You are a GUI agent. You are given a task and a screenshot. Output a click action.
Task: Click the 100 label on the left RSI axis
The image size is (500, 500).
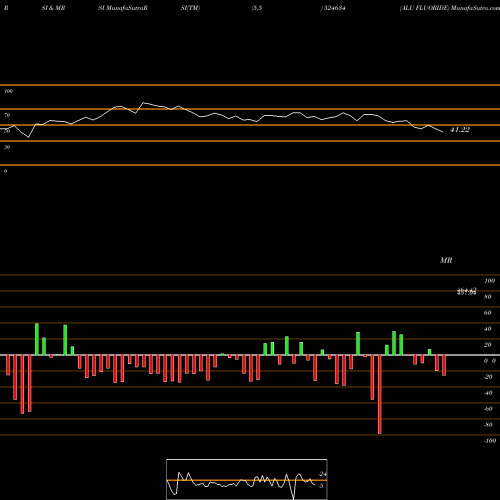coord(8,91)
